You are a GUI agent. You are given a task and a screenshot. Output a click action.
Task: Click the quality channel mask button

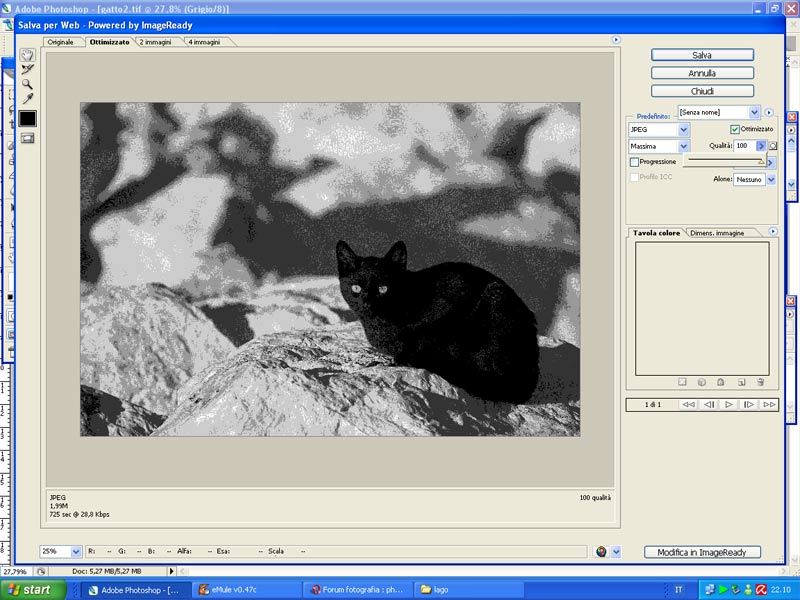pyautogui.click(x=772, y=146)
